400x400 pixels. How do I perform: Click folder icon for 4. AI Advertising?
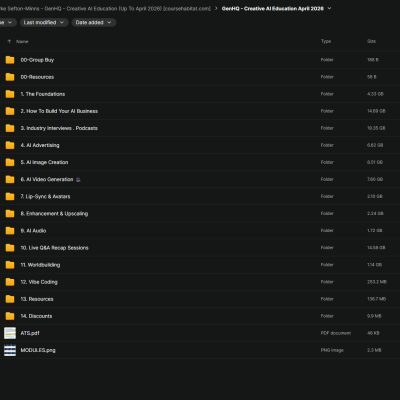point(10,145)
